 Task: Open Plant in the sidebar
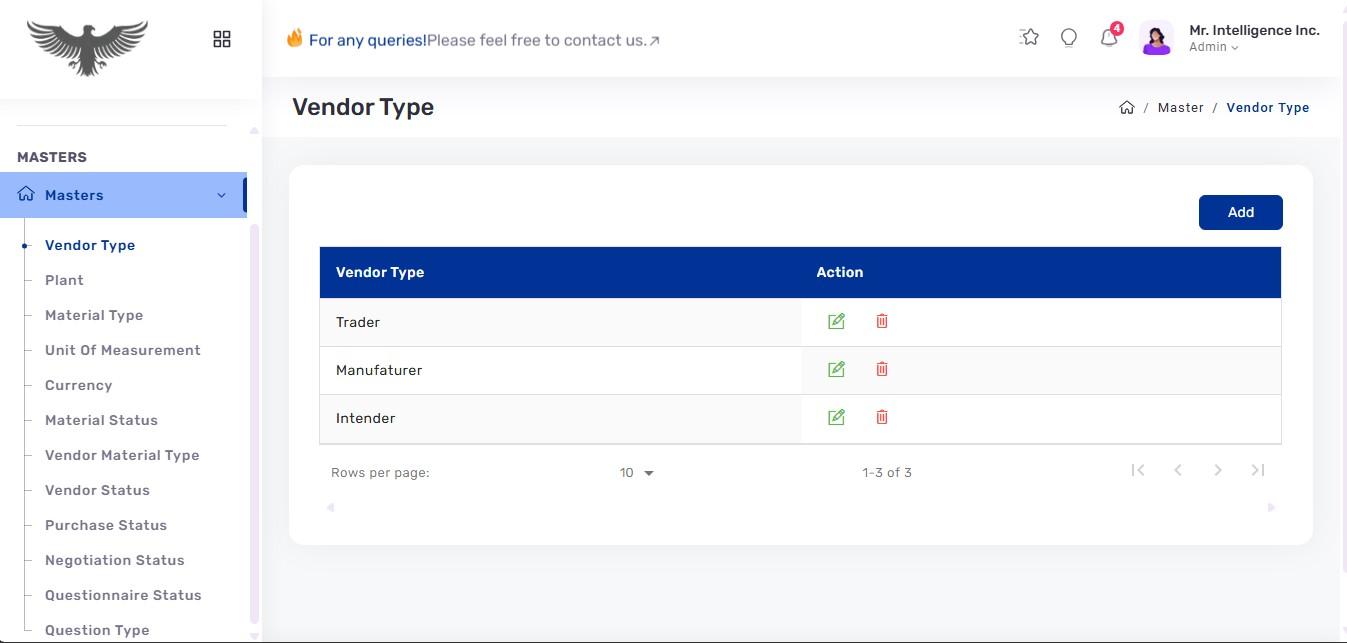tap(64, 280)
